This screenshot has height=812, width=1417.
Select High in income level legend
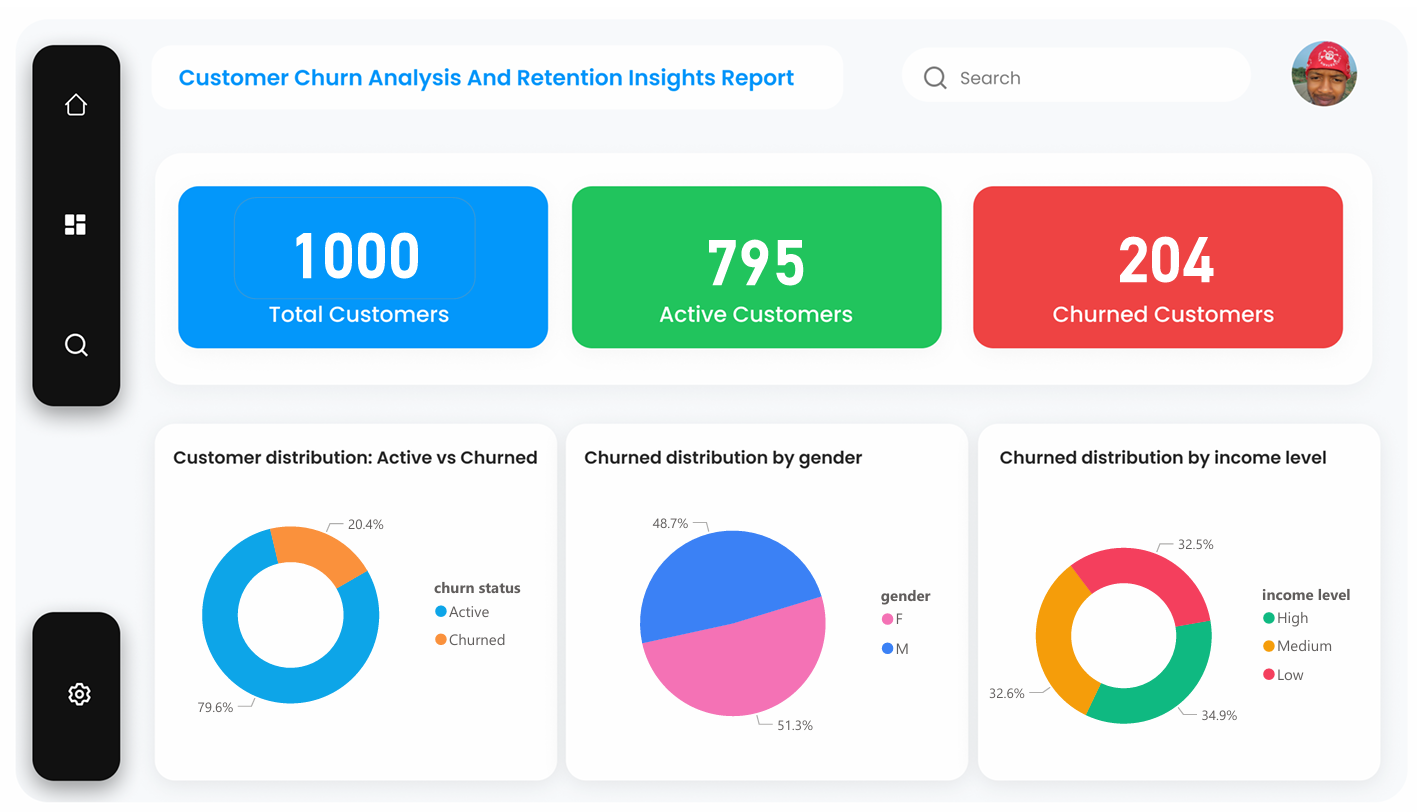(1286, 618)
